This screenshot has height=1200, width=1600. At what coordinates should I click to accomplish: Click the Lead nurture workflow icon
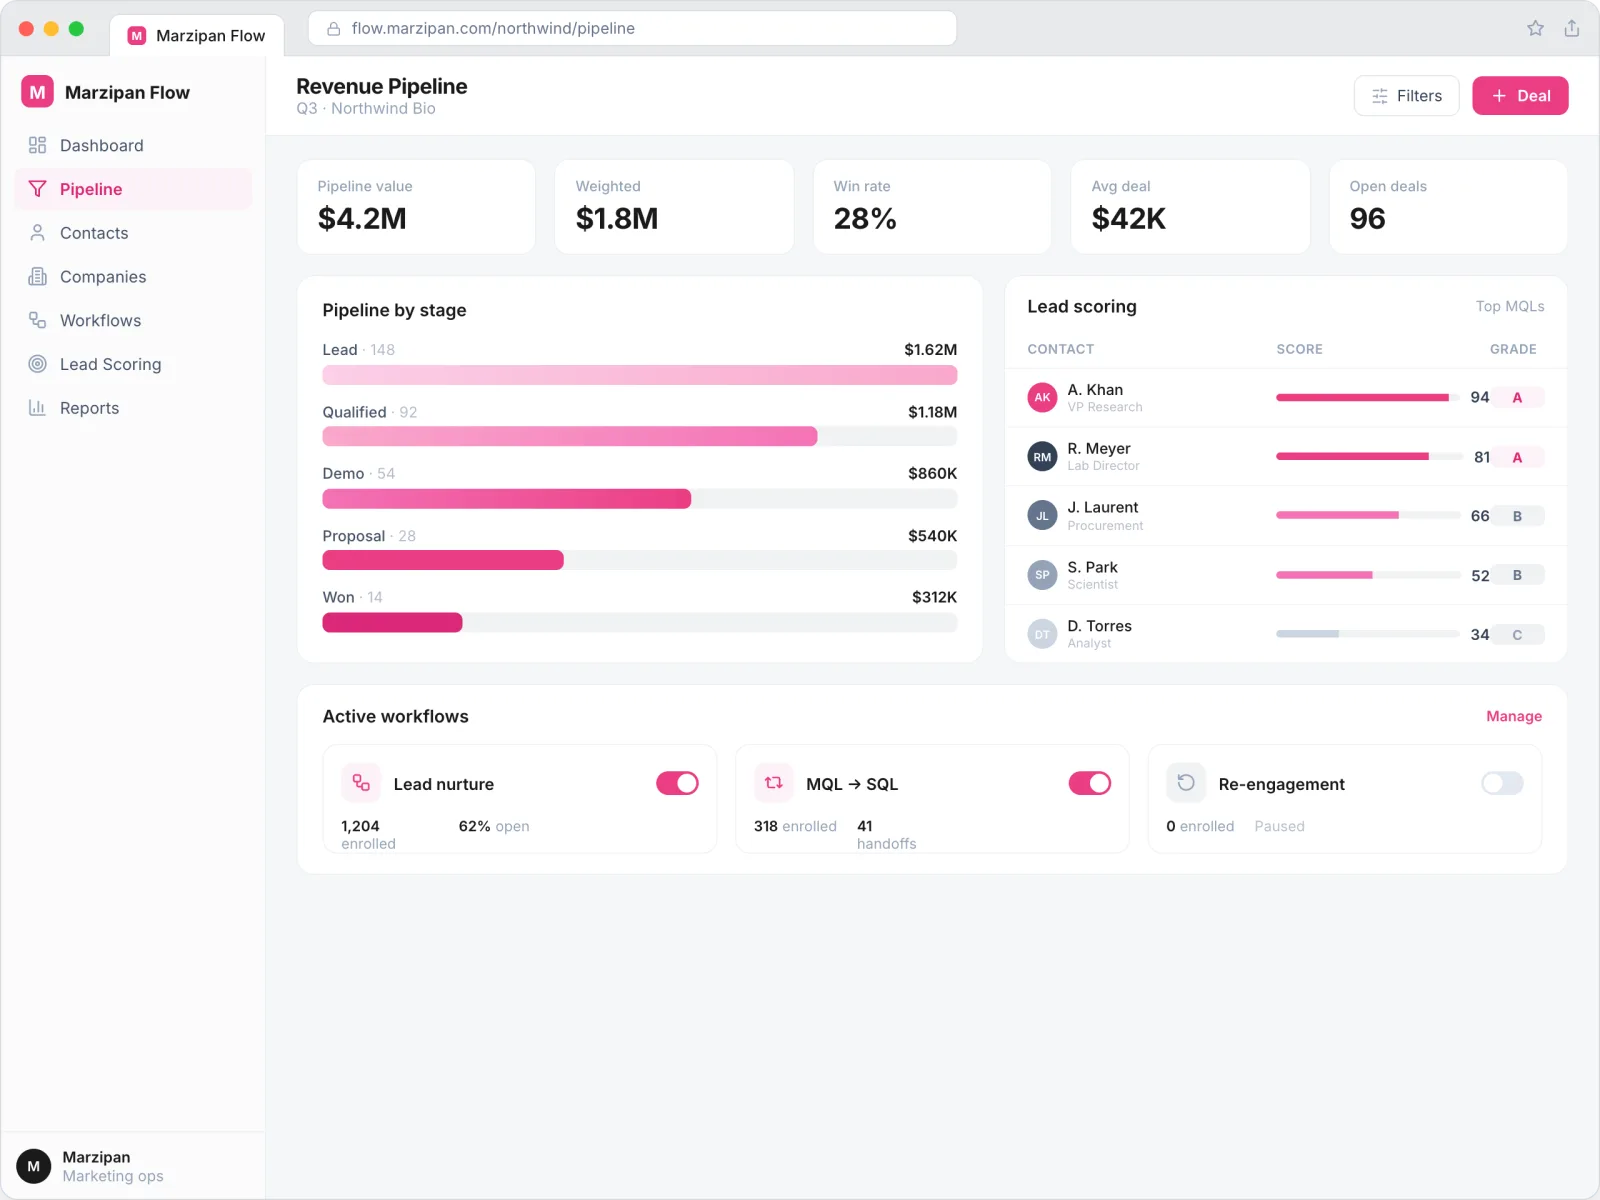pos(361,783)
